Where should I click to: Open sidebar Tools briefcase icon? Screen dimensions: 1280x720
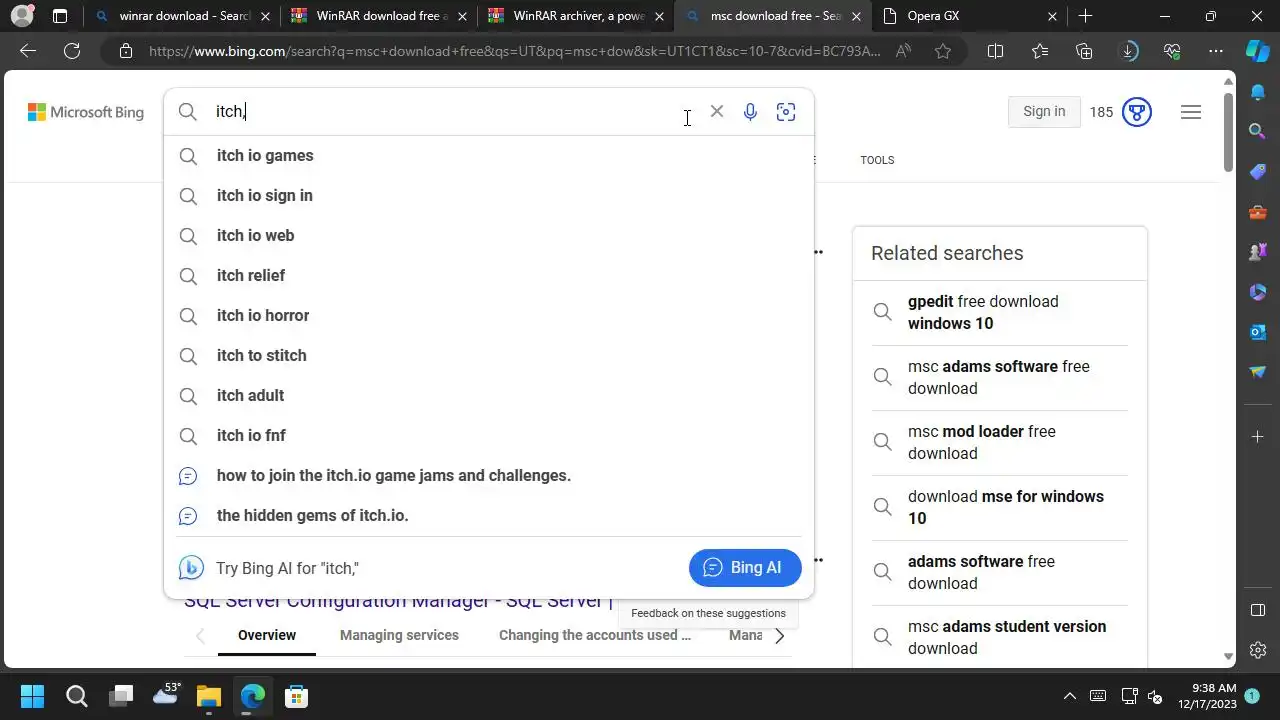(1258, 212)
